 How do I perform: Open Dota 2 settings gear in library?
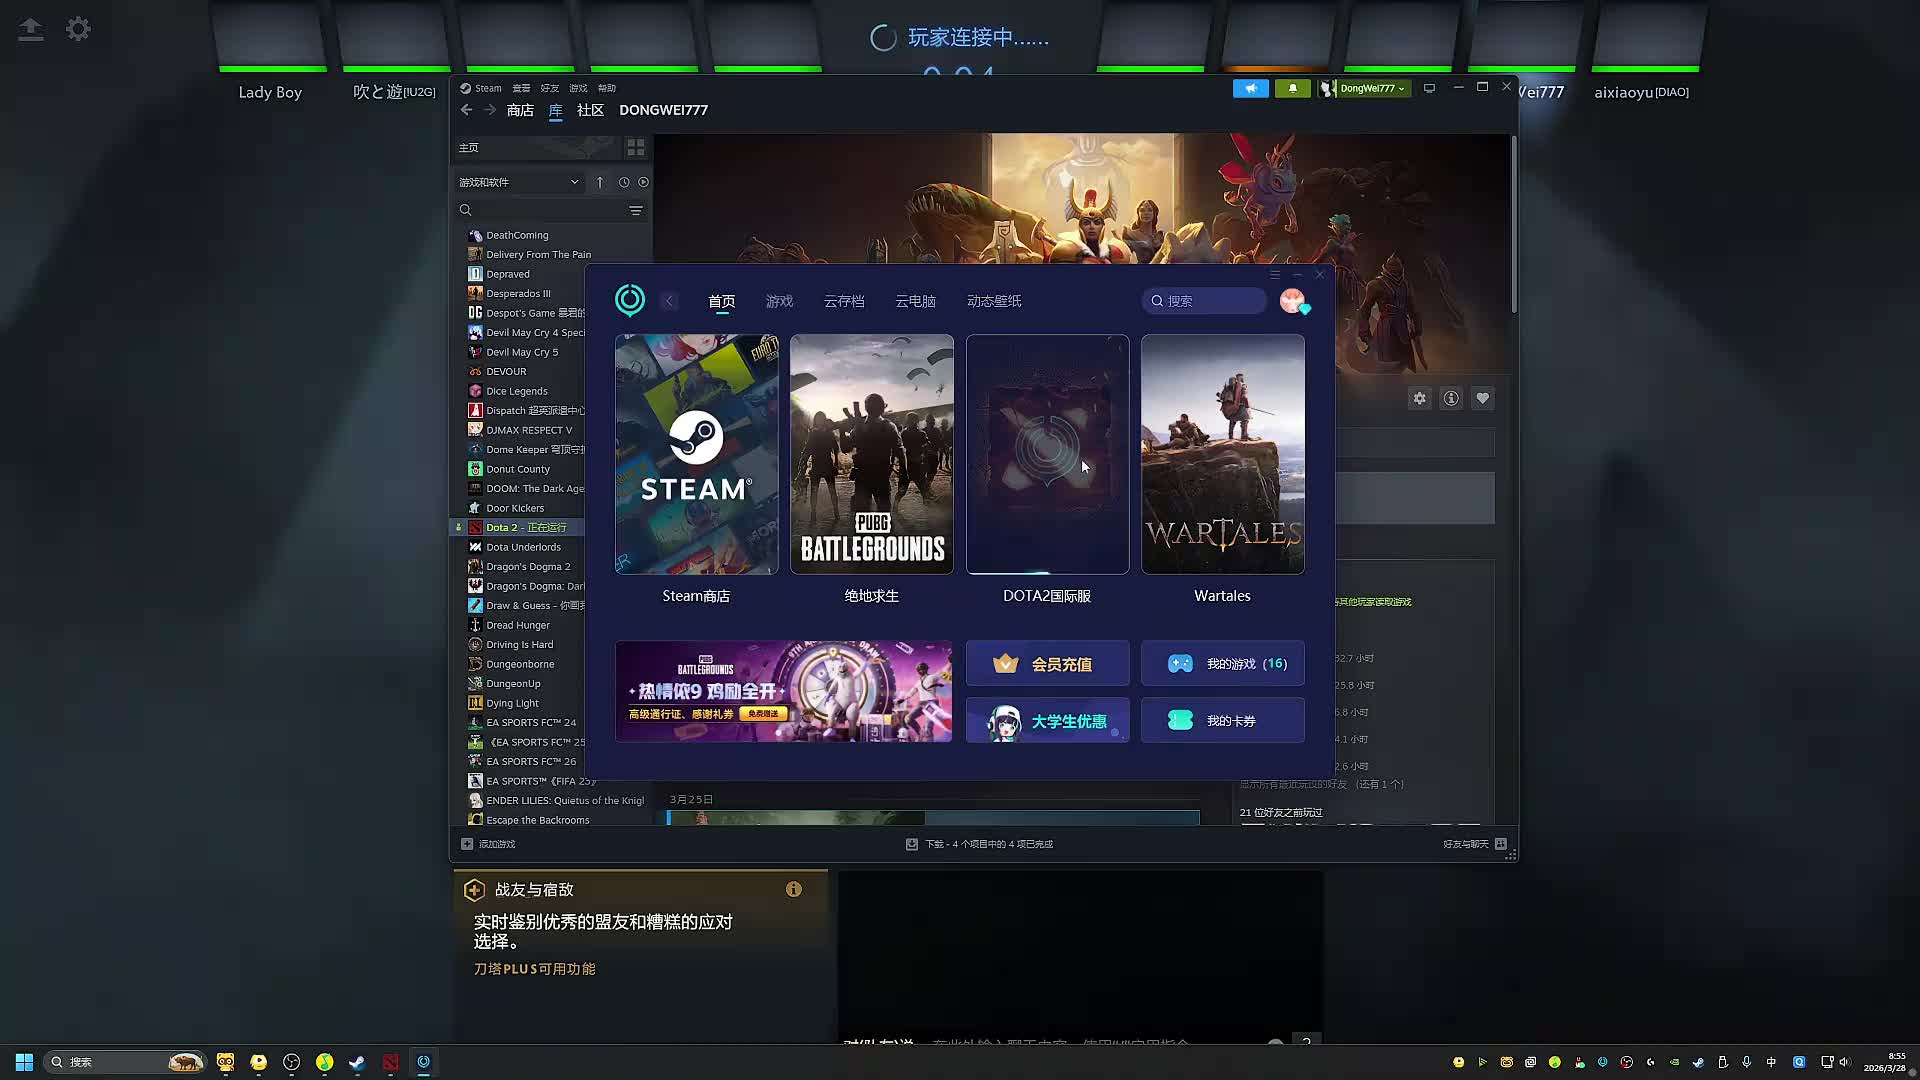[1419, 398]
